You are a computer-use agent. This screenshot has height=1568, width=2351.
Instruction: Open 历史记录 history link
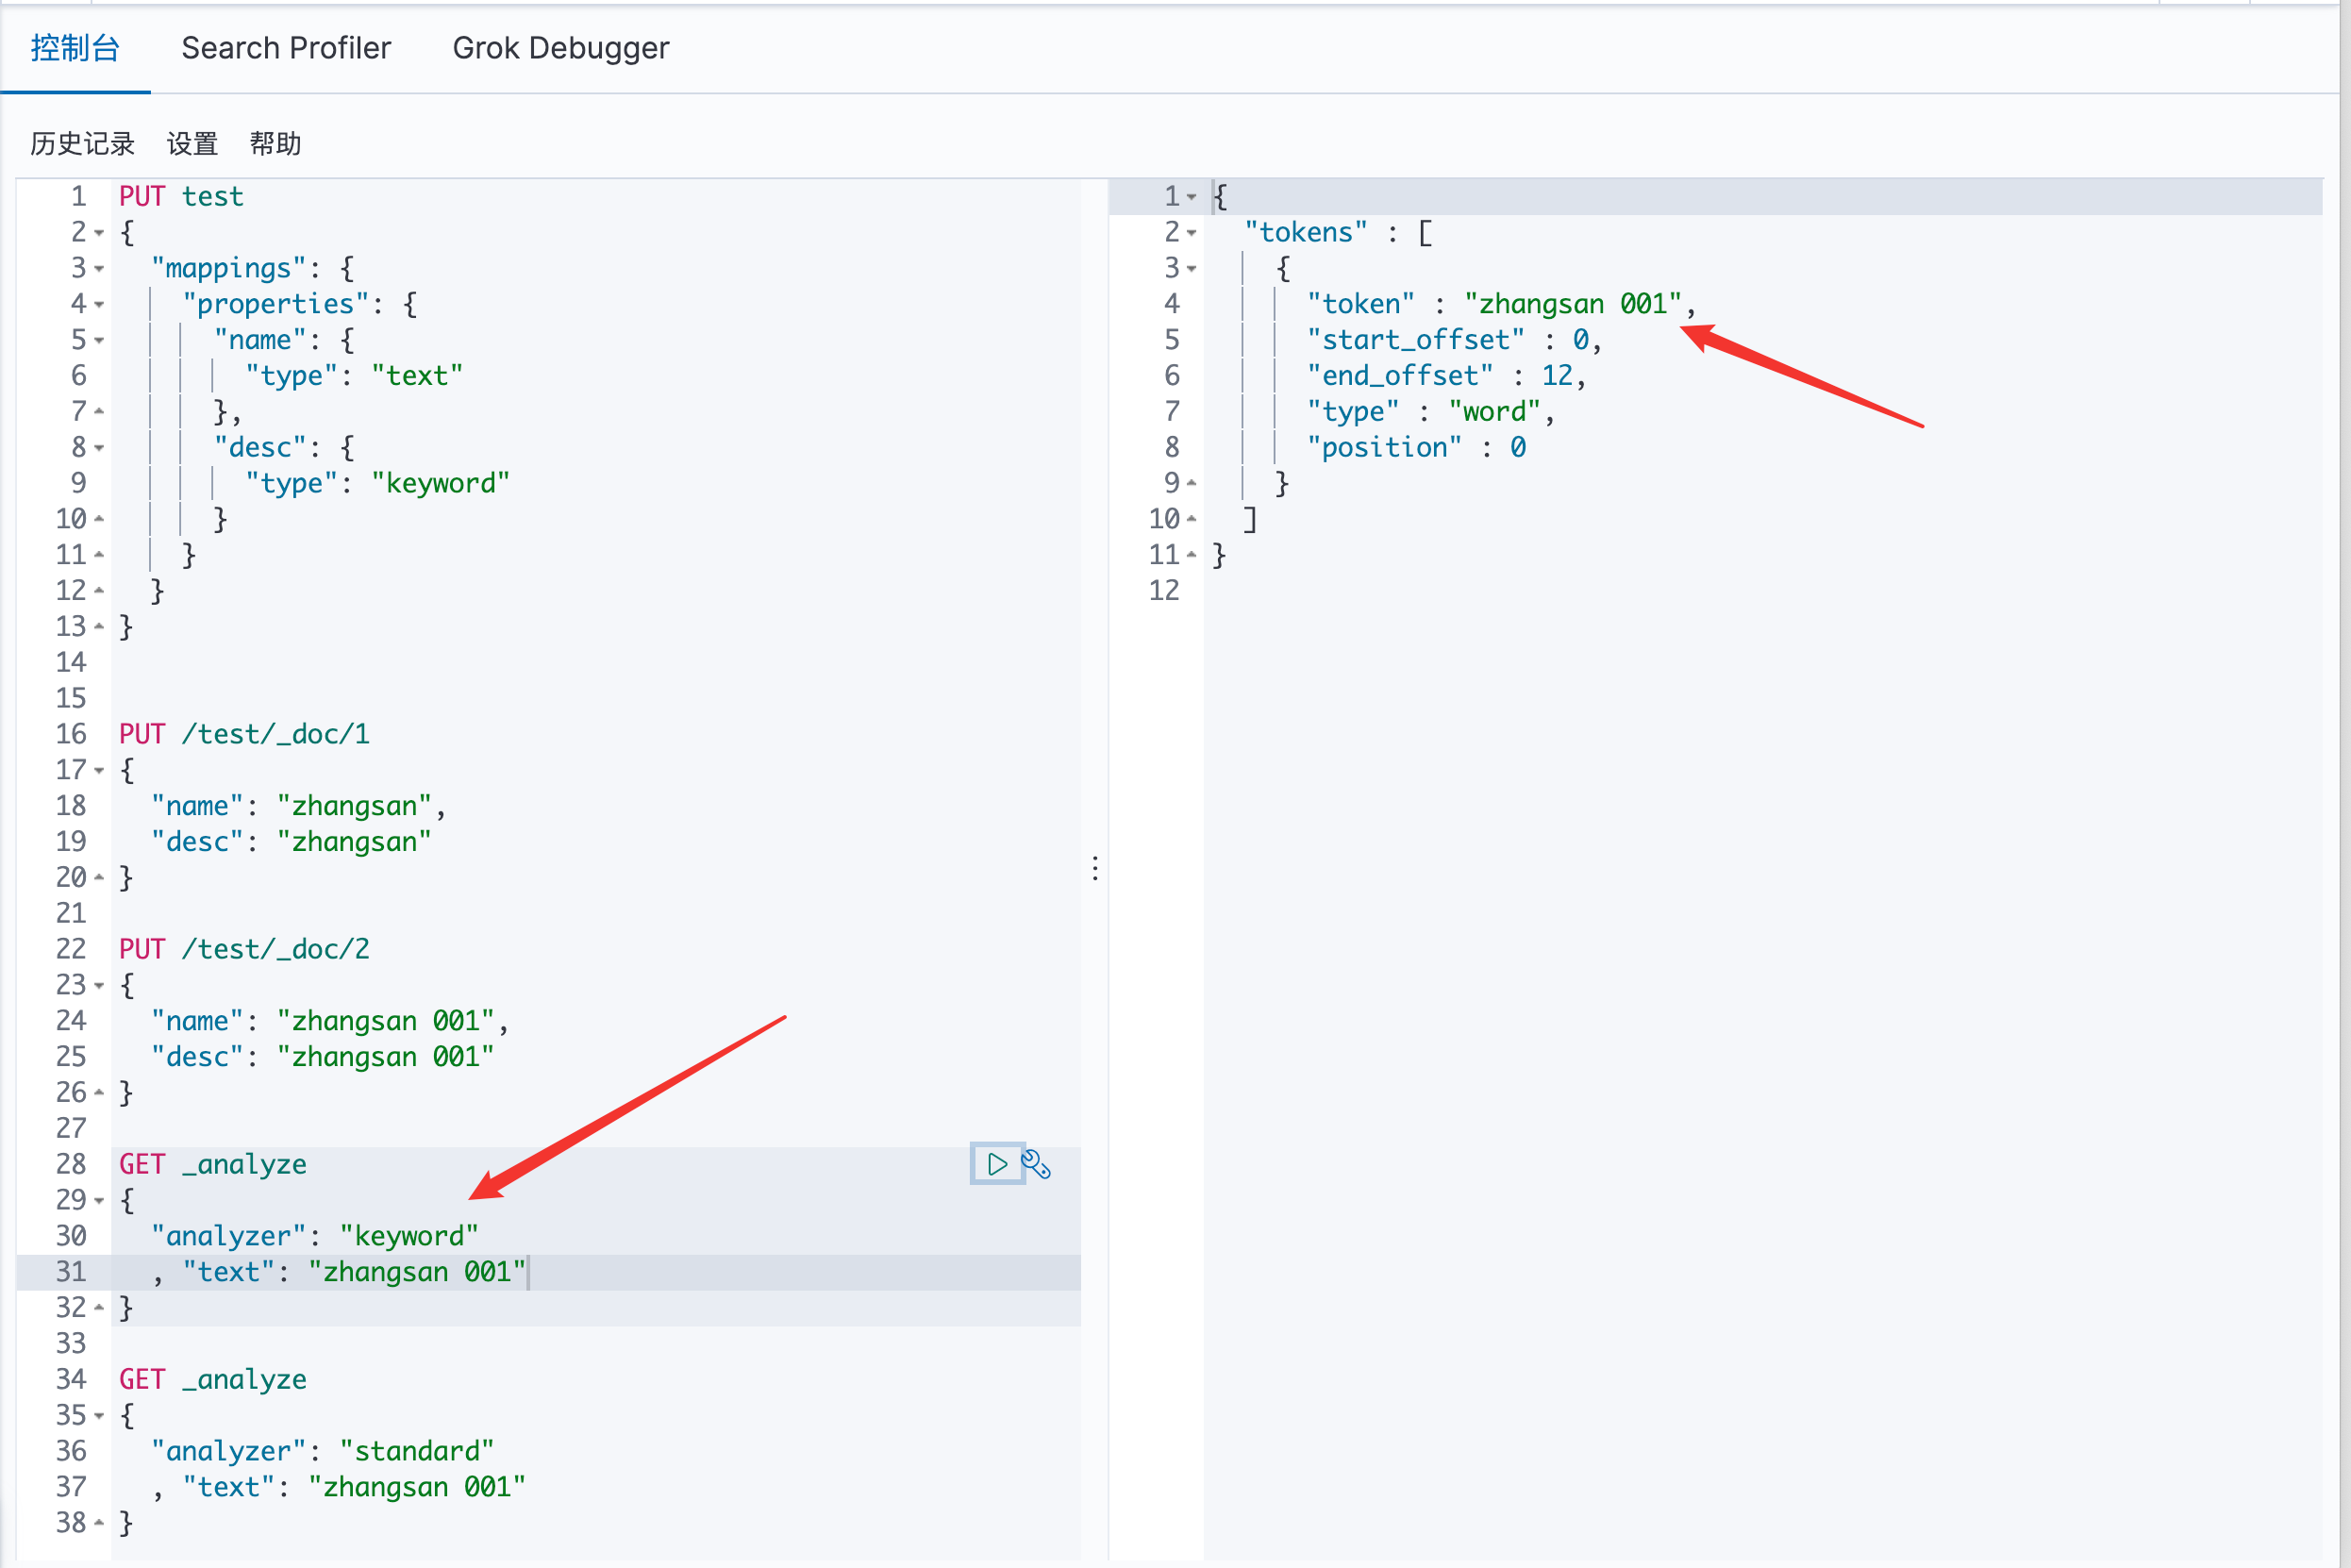click(x=82, y=144)
